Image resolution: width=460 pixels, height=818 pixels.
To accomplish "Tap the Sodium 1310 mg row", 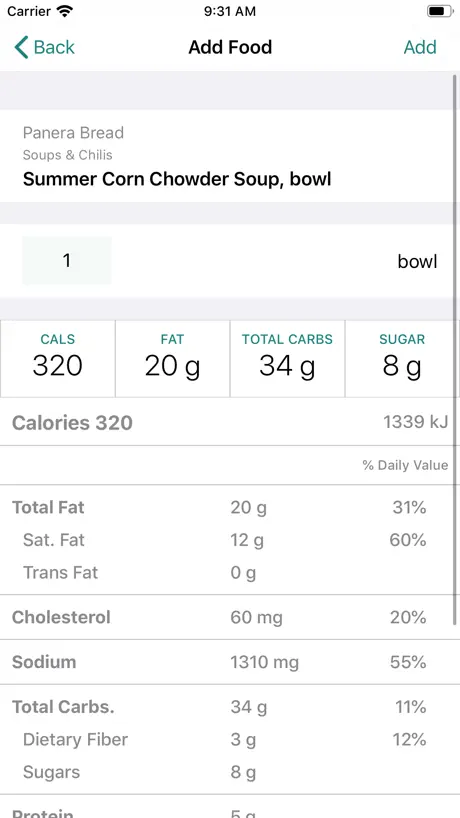I will point(230,662).
